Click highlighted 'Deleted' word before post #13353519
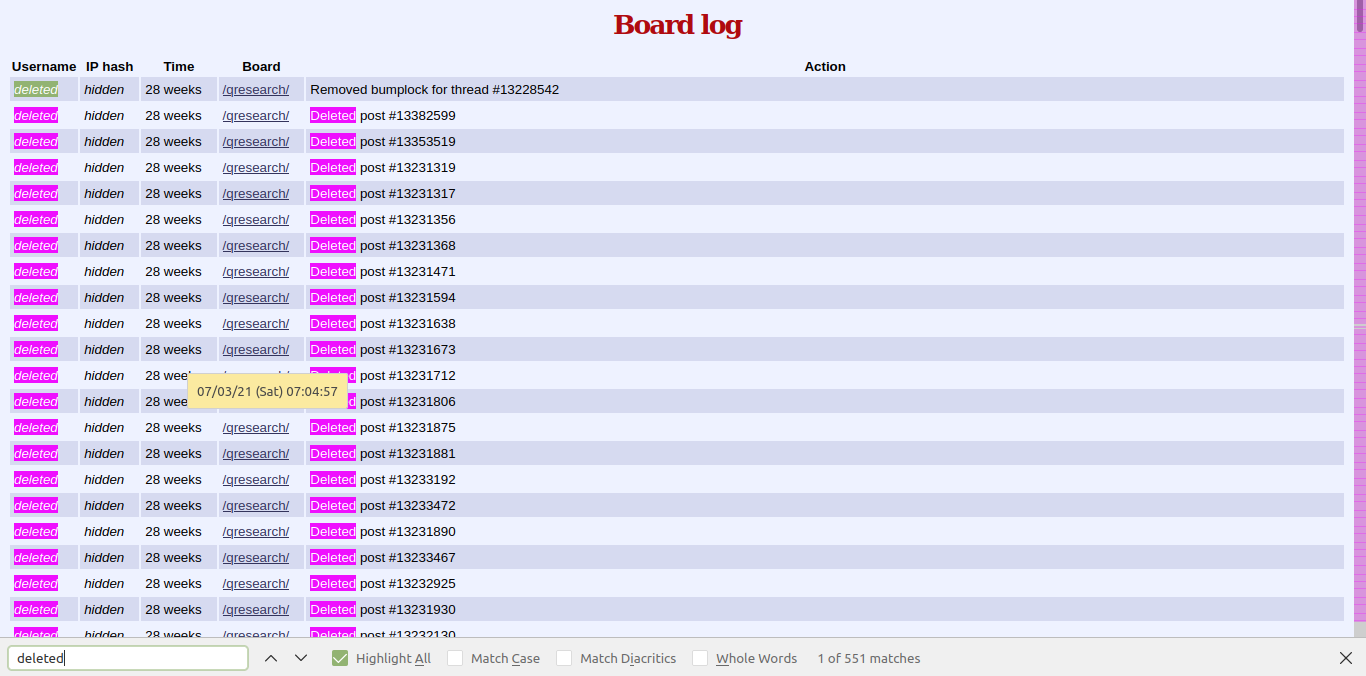Screen dimensions: 1366x676 333,142
